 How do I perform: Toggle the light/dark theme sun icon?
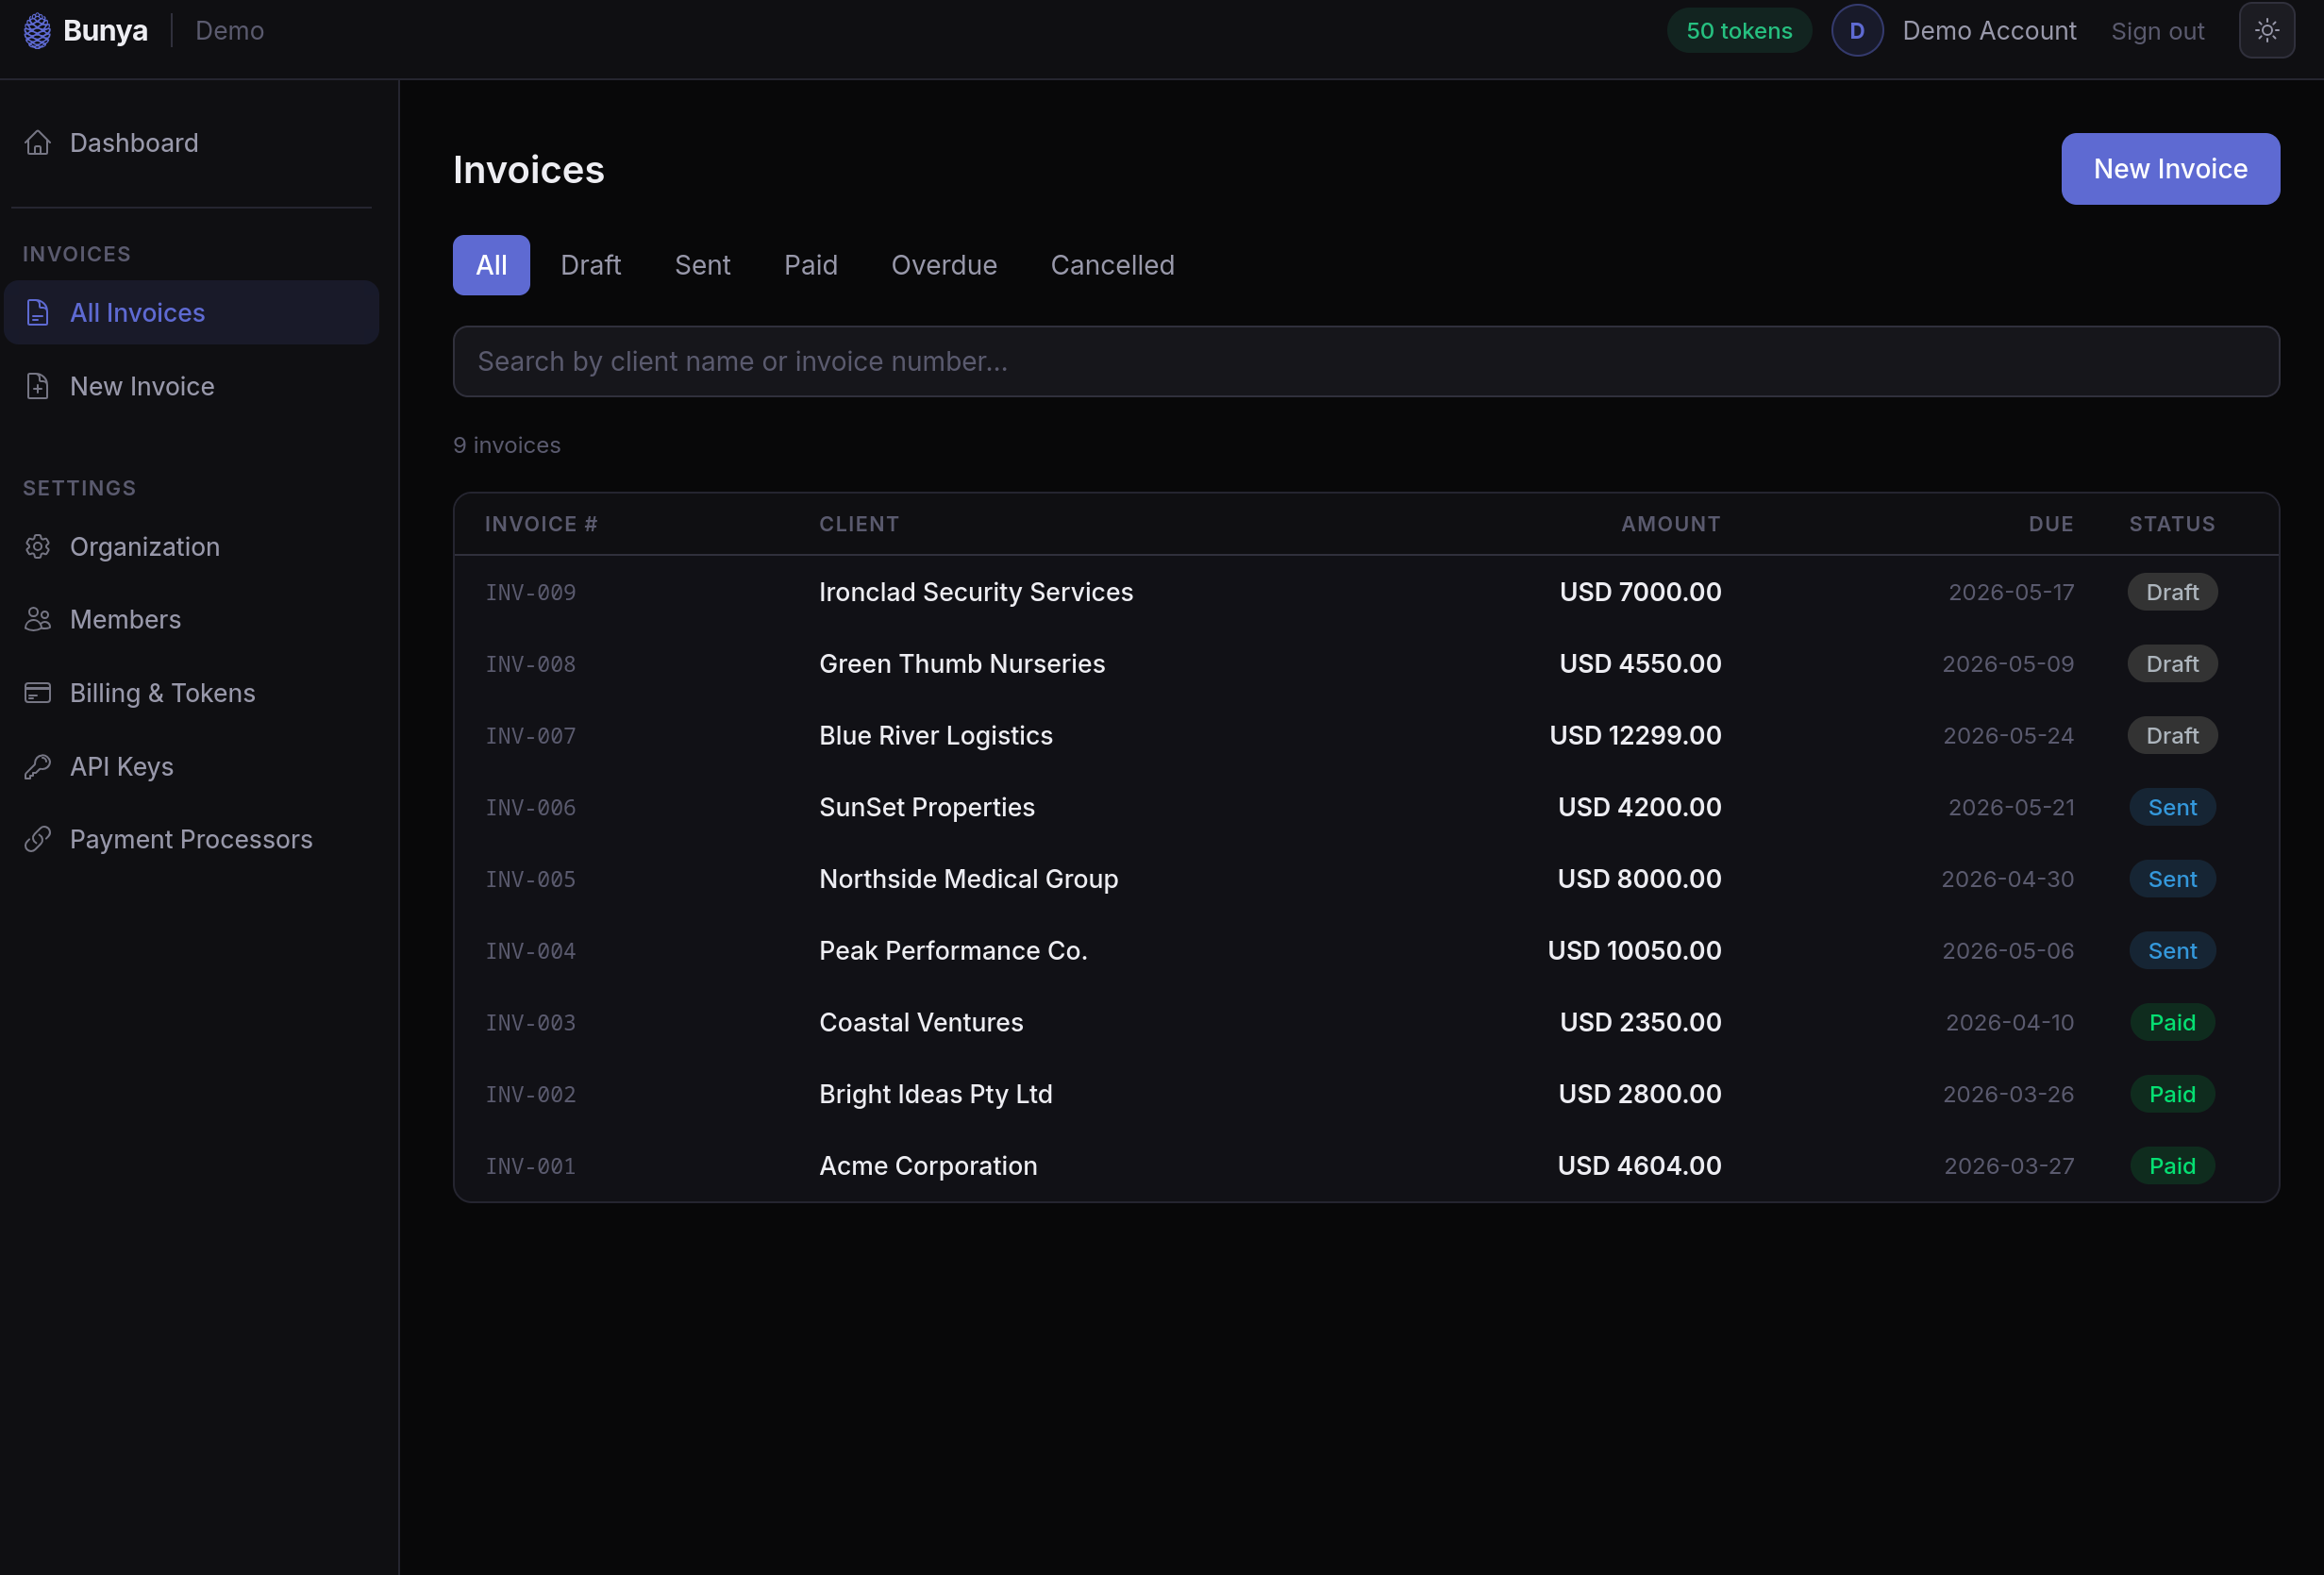(x=2266, y=31)
